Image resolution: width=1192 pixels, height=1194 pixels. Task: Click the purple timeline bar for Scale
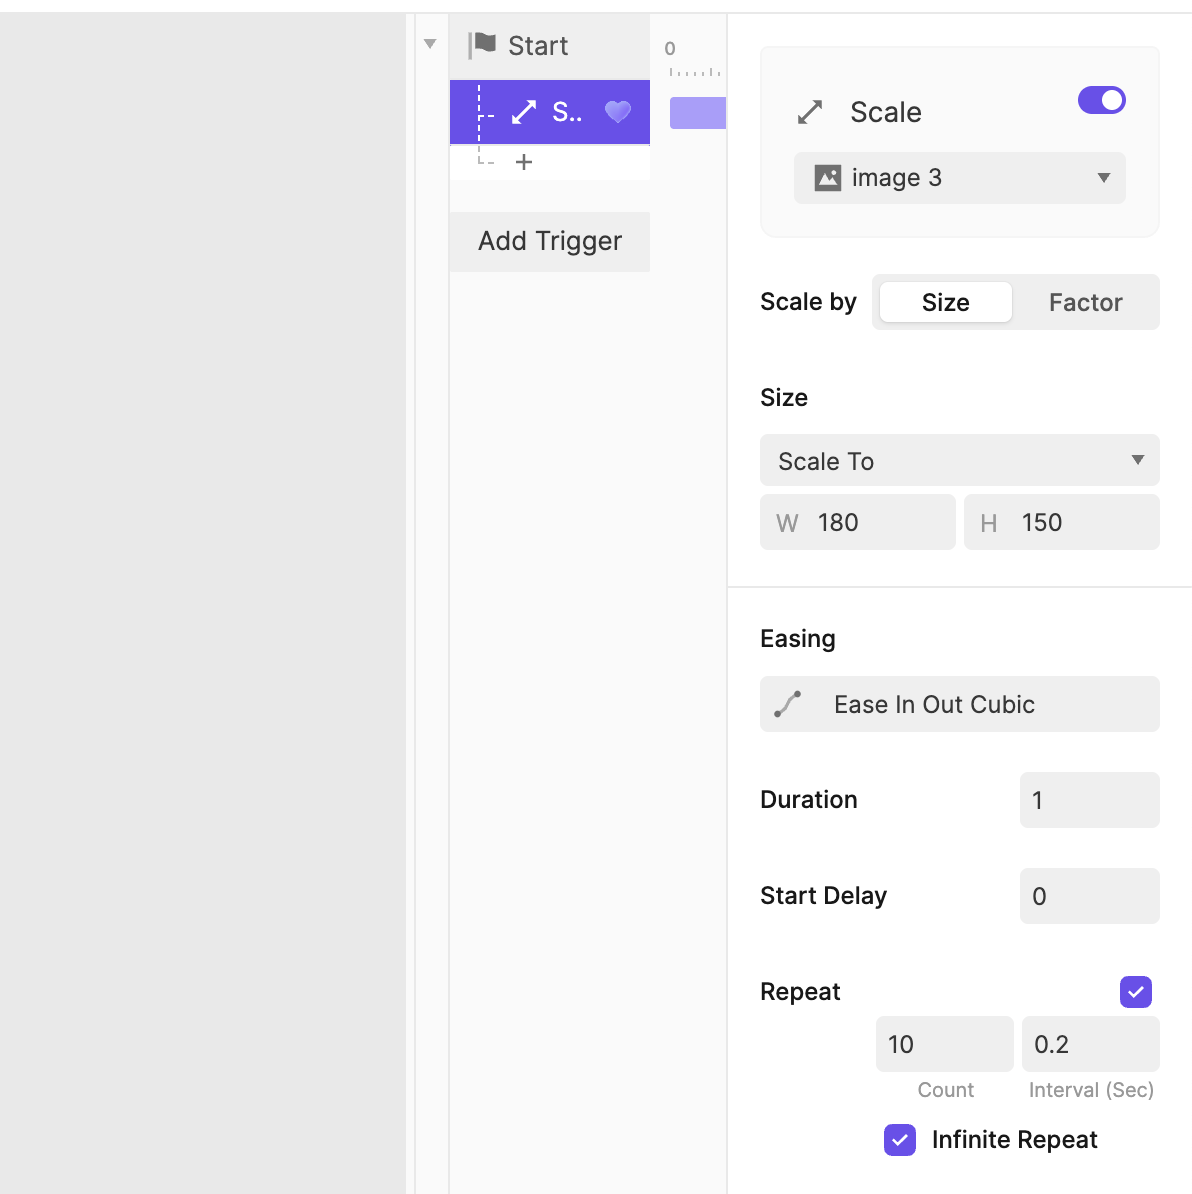tap(697, 113)
